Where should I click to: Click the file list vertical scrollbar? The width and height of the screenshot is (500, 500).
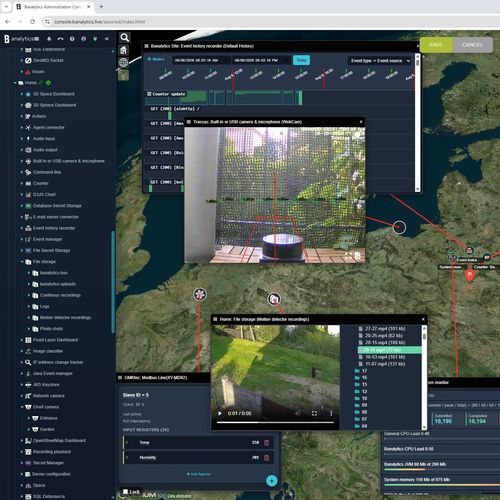[424, 377]
